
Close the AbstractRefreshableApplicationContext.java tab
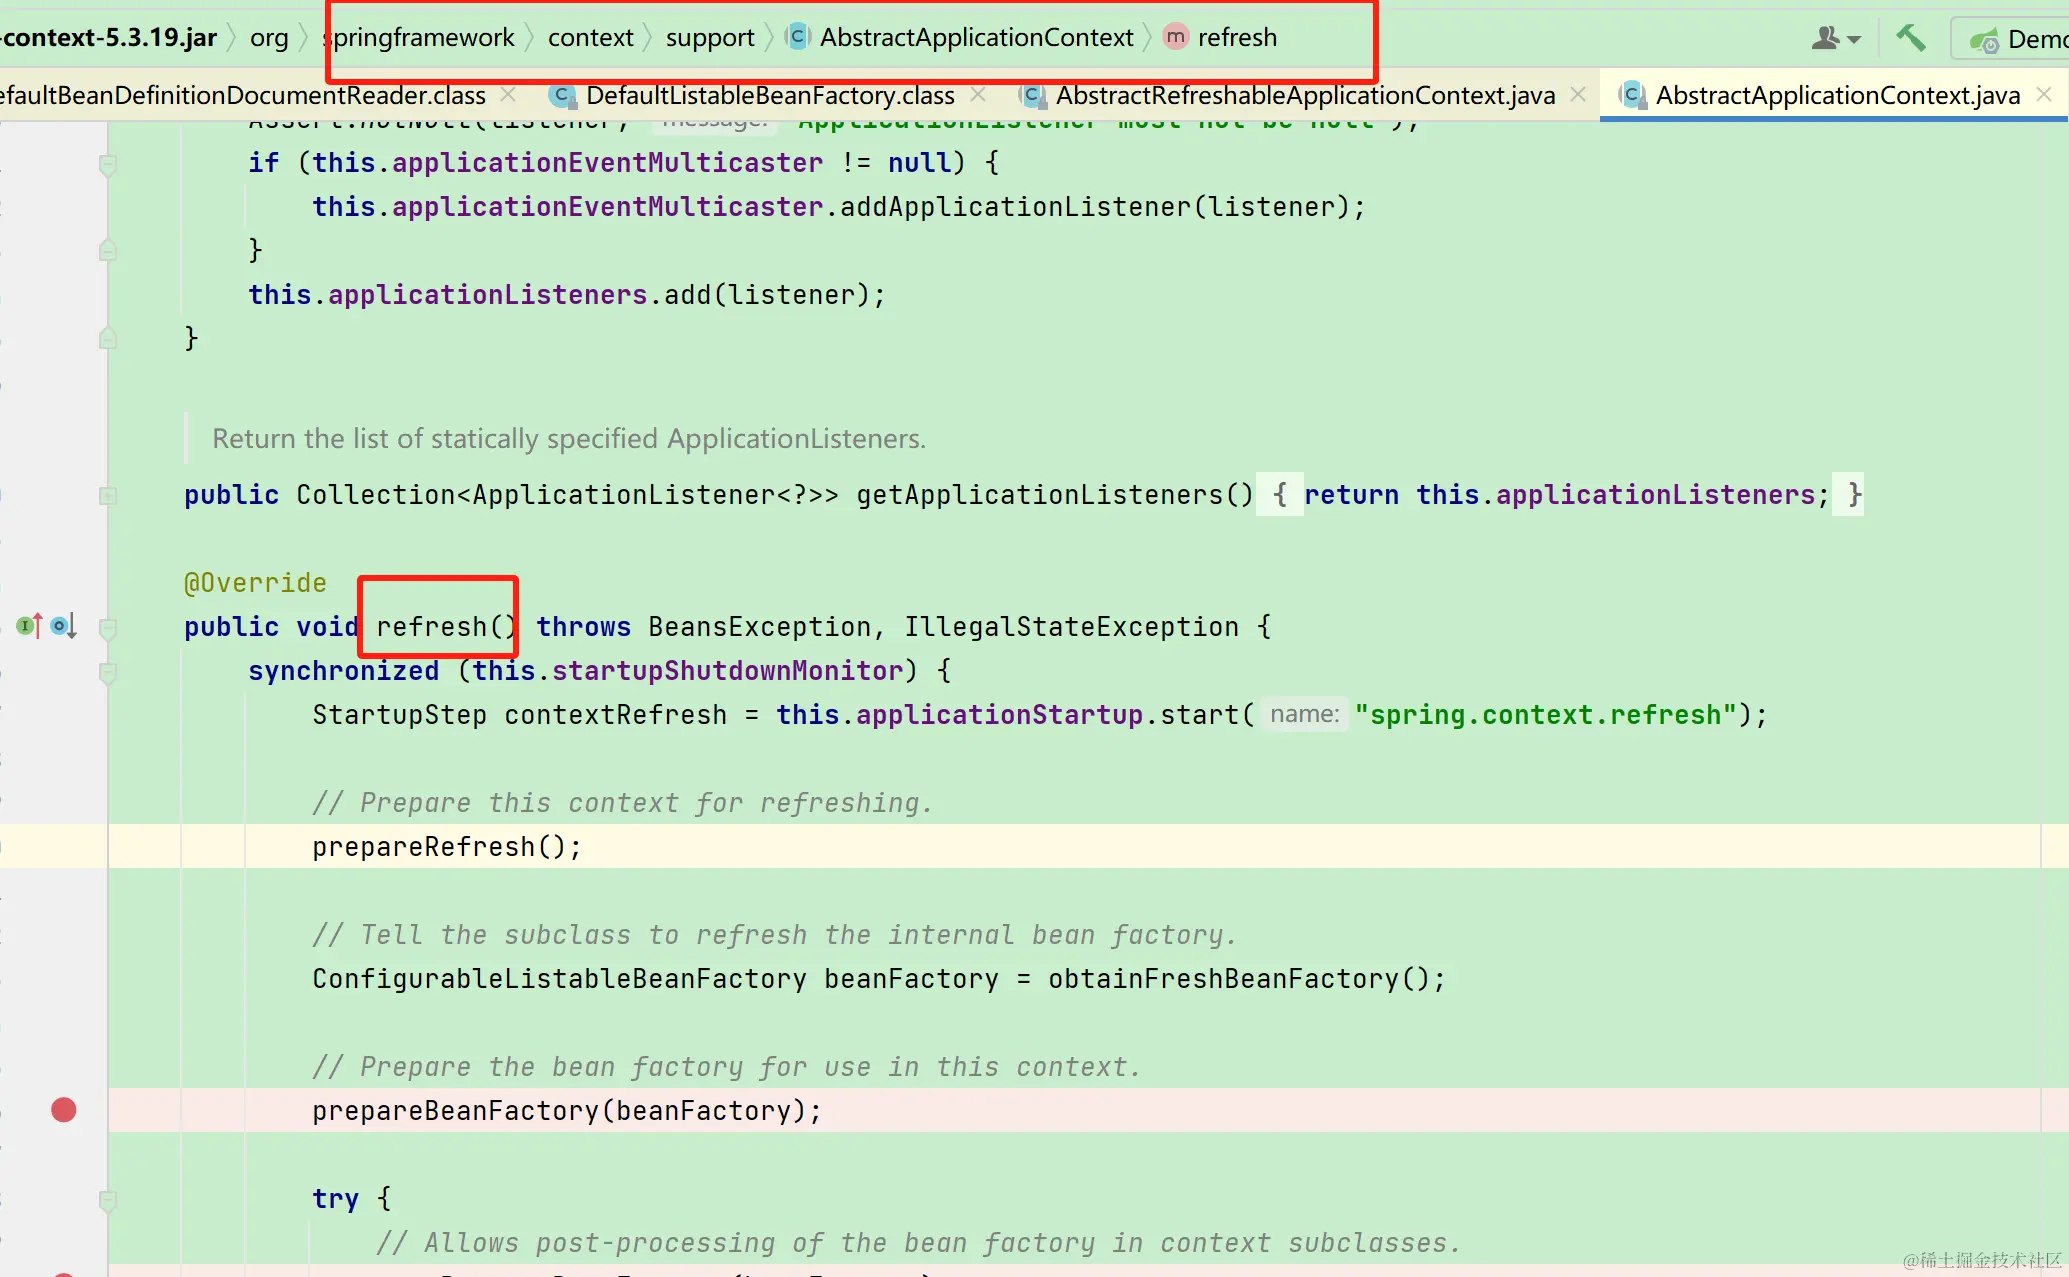click(x=1578, y=94)
